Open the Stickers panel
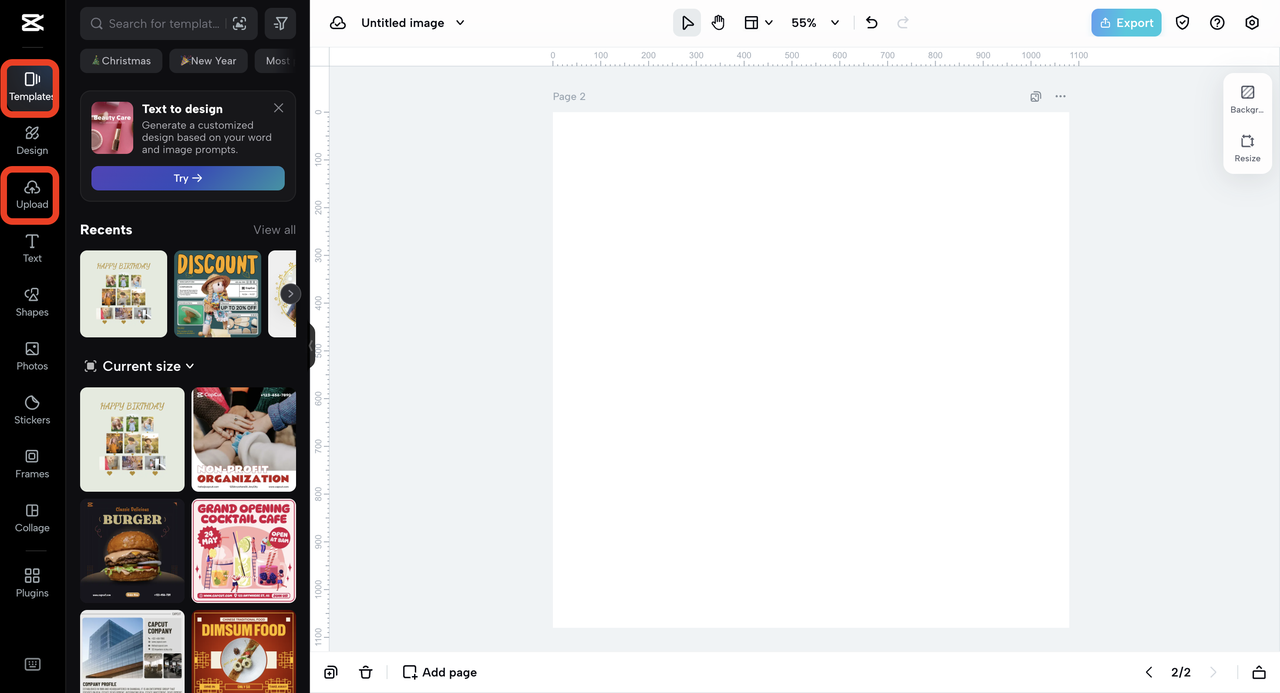 pos(32,410)
